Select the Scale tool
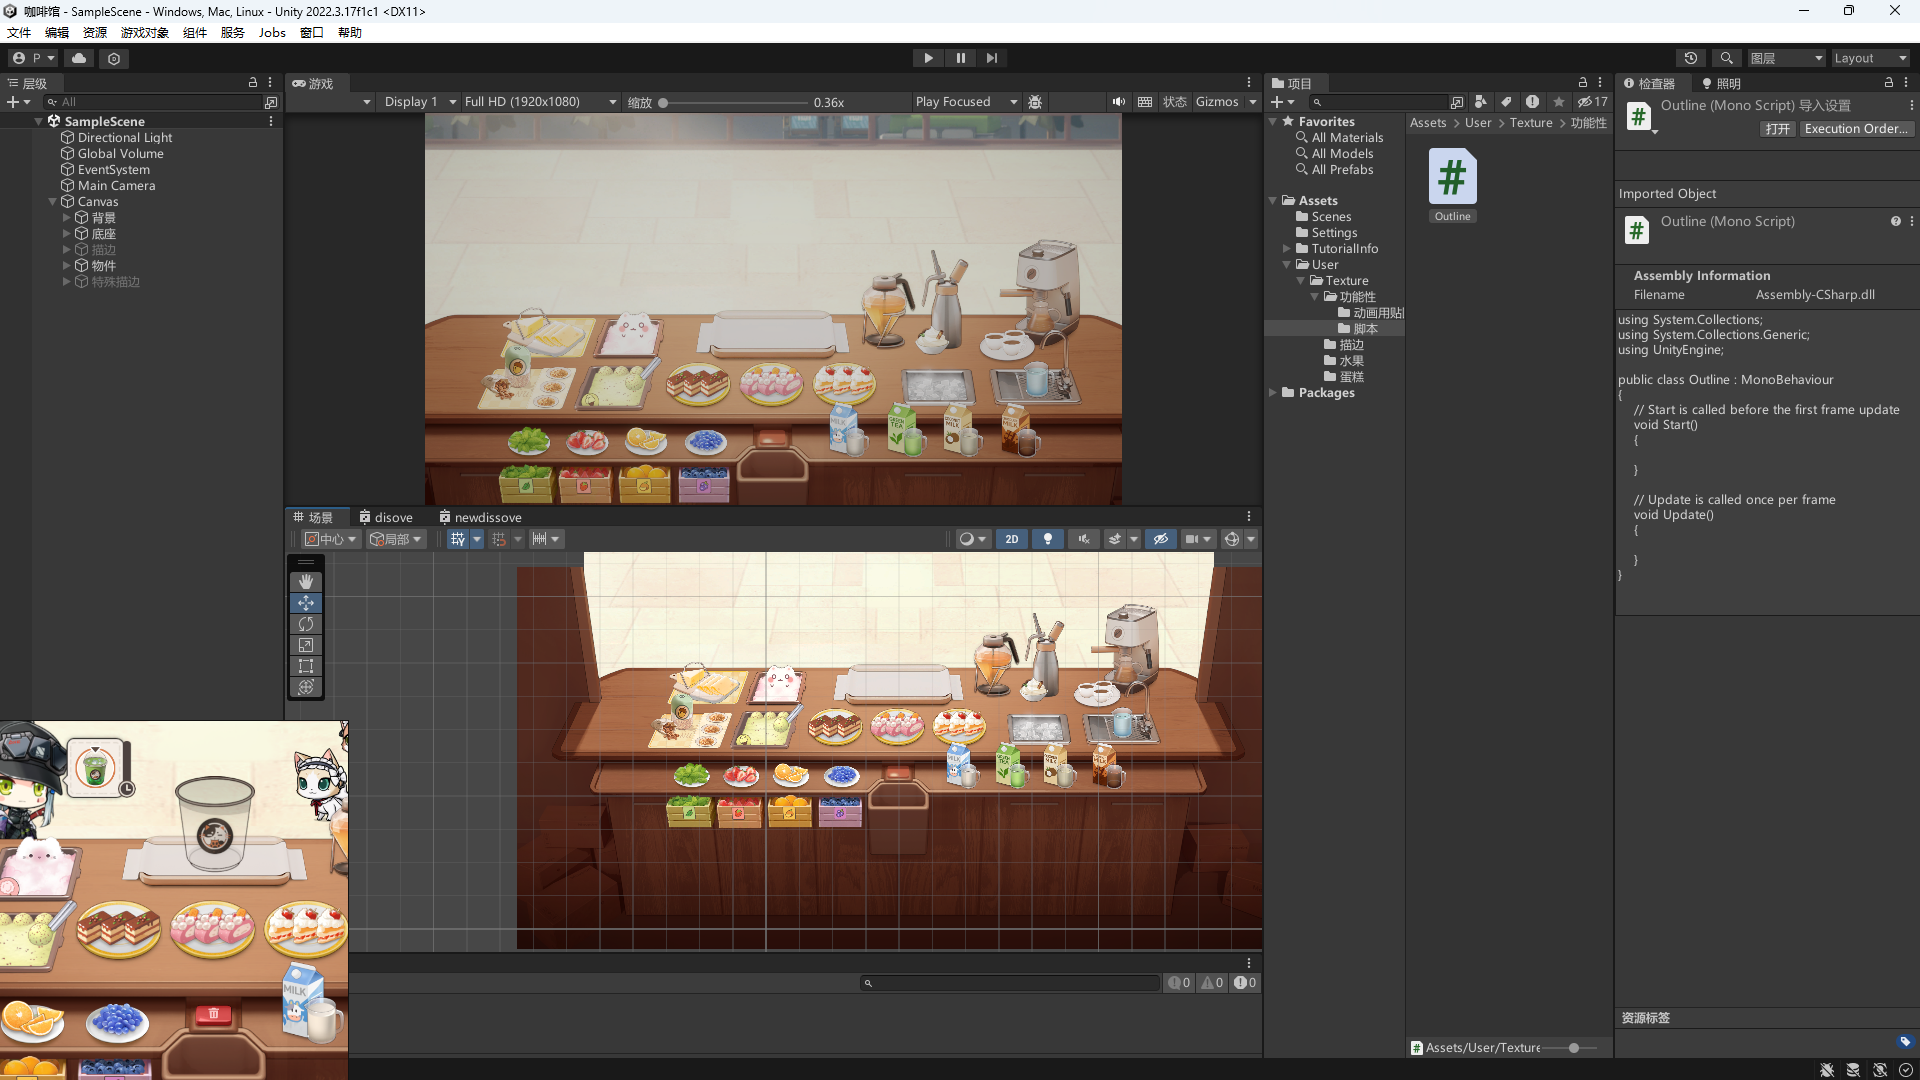1920x1080 pixels. [x=306, y=645]
